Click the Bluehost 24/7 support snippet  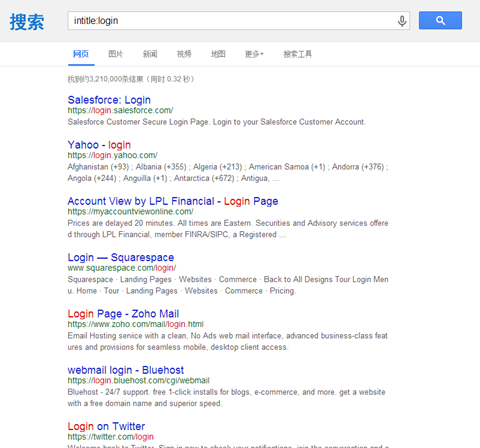tap(226, 398)
